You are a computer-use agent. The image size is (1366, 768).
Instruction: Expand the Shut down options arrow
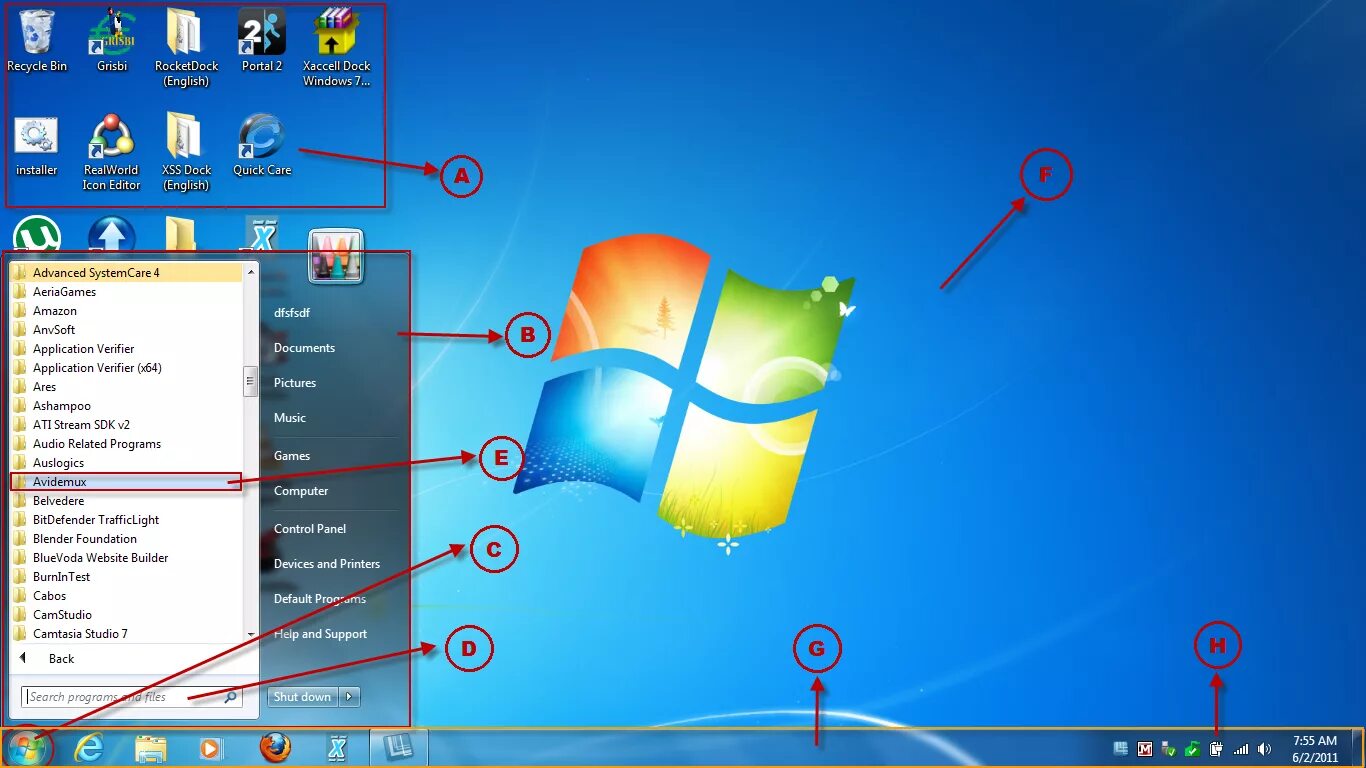[347, 697]
